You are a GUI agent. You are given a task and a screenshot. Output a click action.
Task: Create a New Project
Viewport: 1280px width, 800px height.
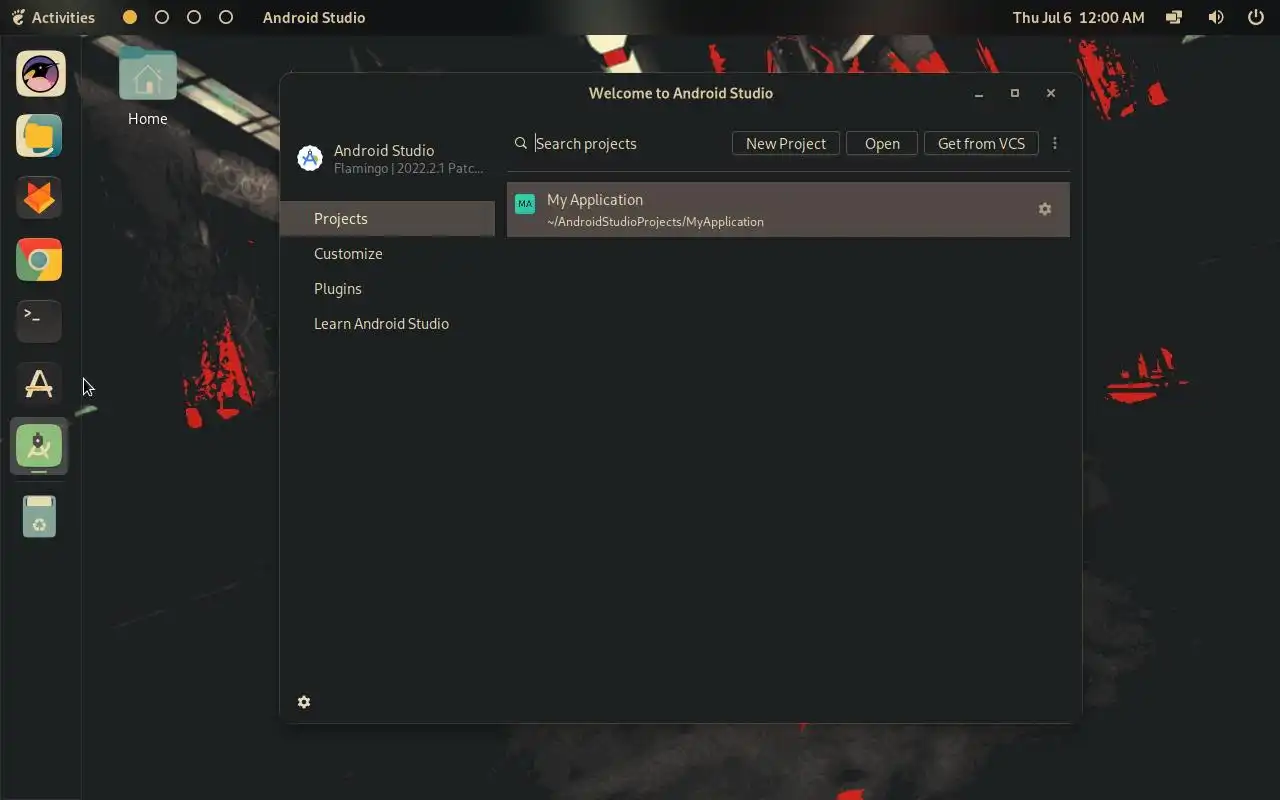786,143
